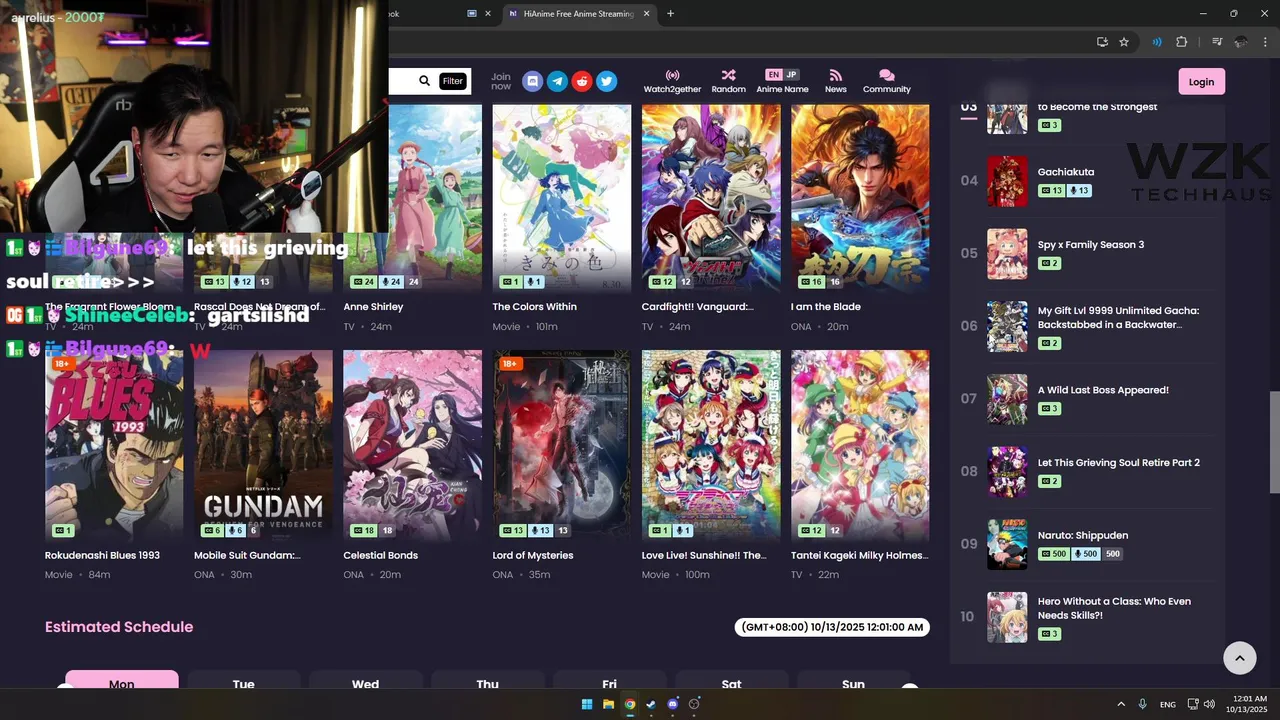Open File Explorer from taskbar
This screenshot has width=1280, height=720.
[608, 704]
